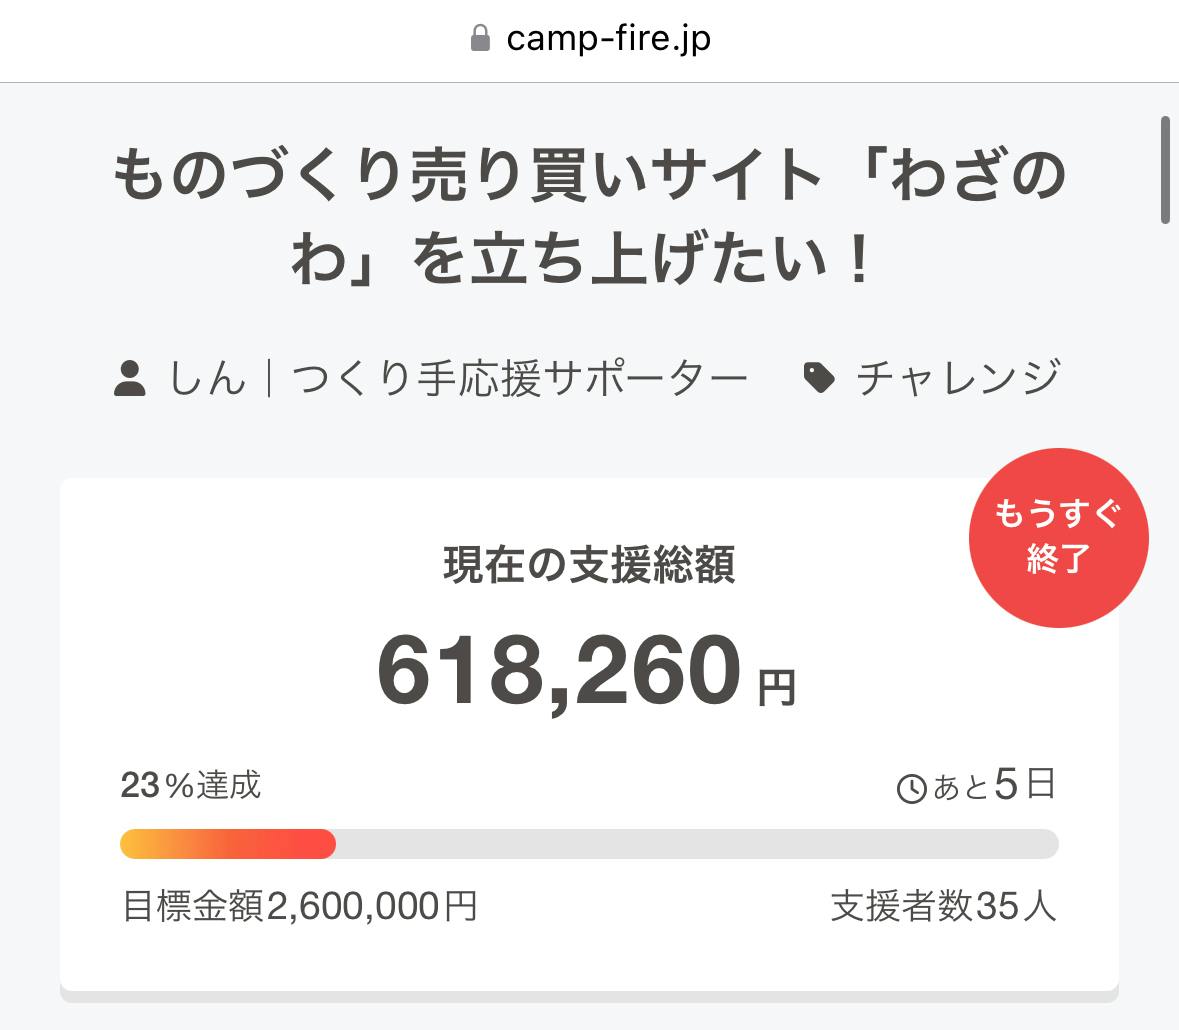This screenshot has width=1179, height=1030.
Task: Click the page scrollbar thumb
Action: [1165, 170]
